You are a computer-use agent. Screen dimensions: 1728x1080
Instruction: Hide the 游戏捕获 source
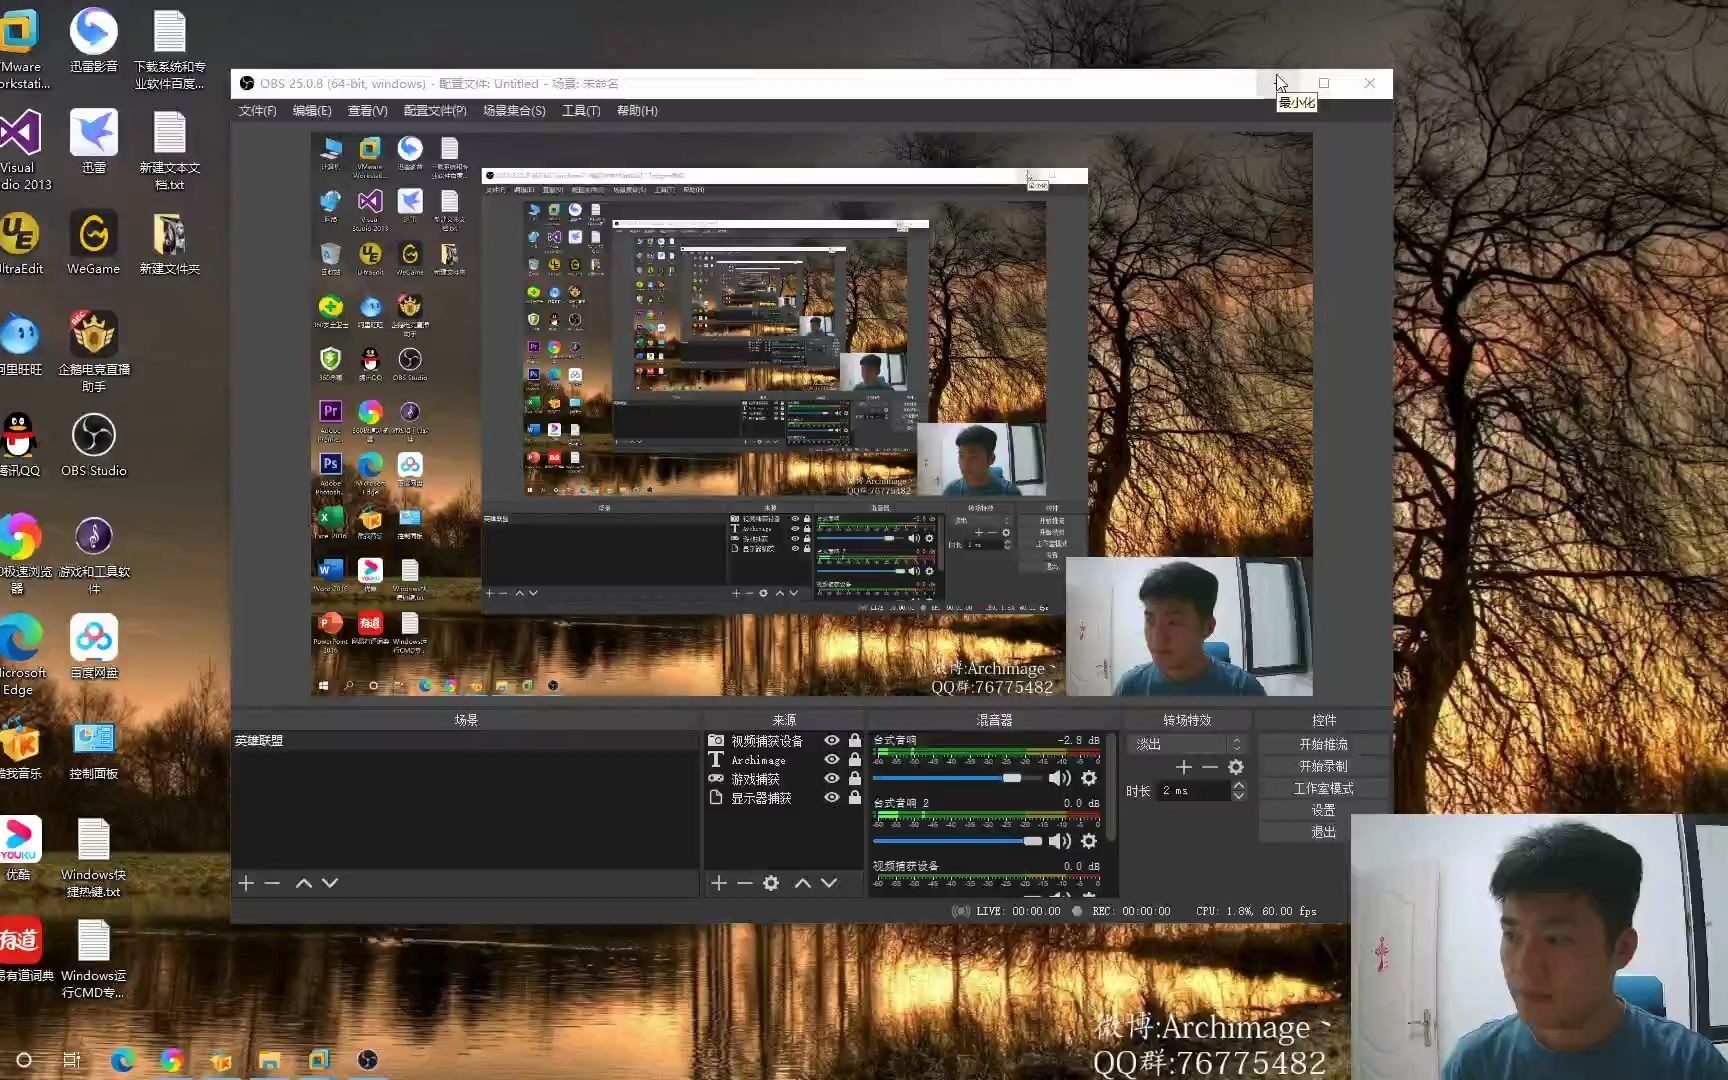coord(831,779)
